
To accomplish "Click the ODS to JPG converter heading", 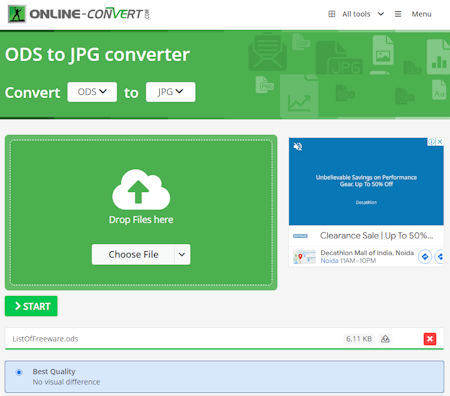I will pyautogui.click(x=97, y=54).
